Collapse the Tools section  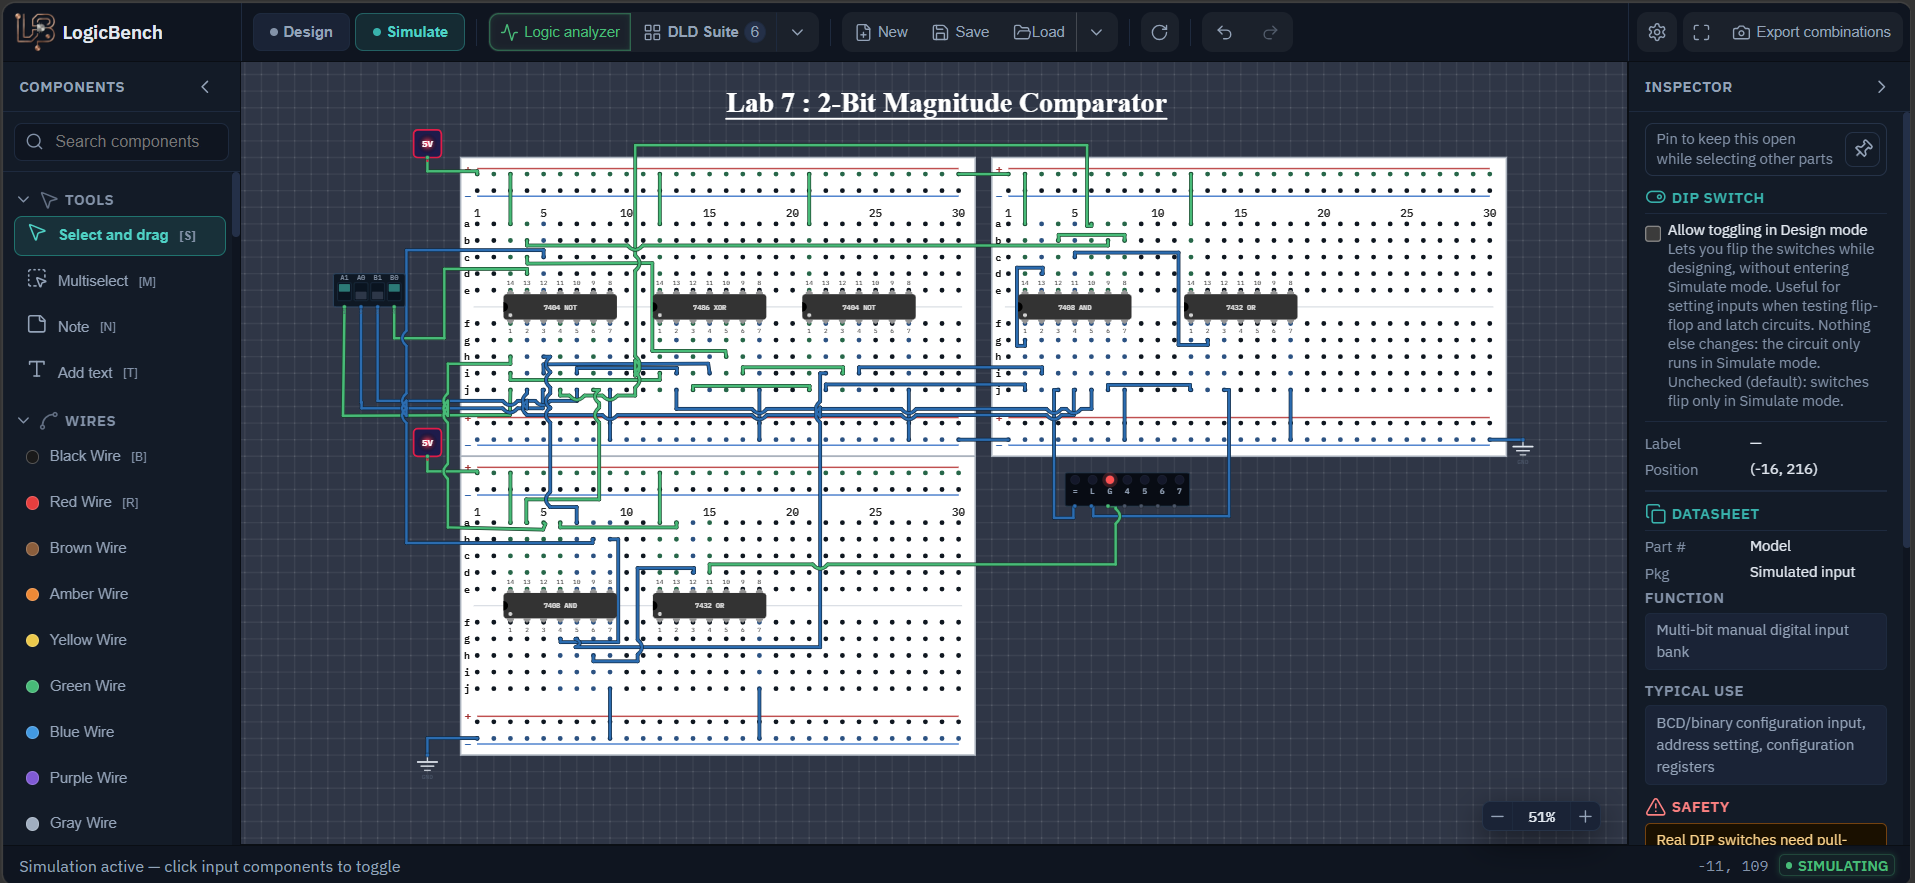pos(24,200)
